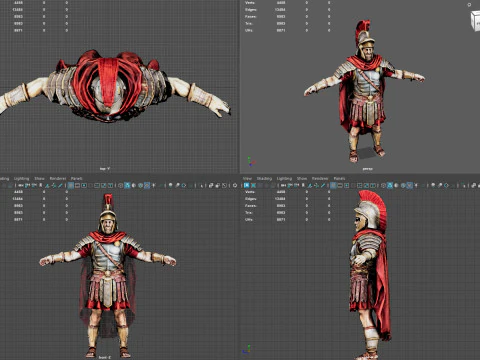Click use all lights in front view toolbar

pyautogui.click(x=153, y=185)
